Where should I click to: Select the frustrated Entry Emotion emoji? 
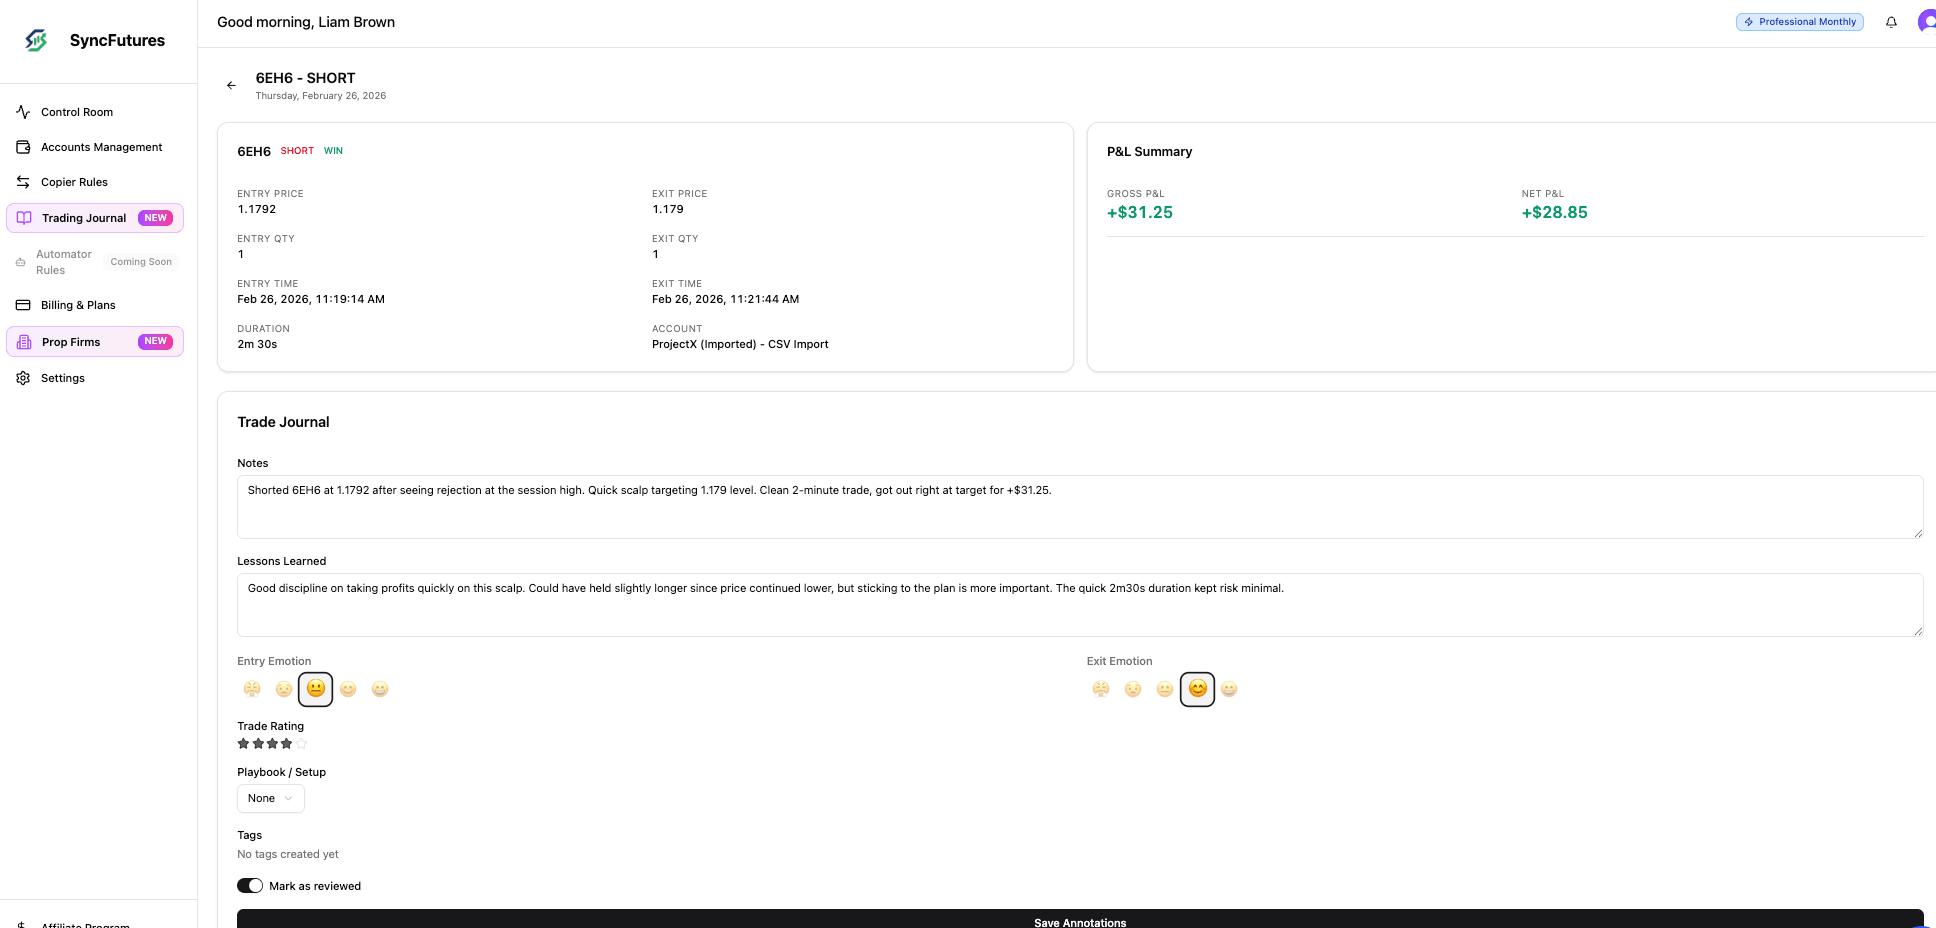[x=252, y=689]
